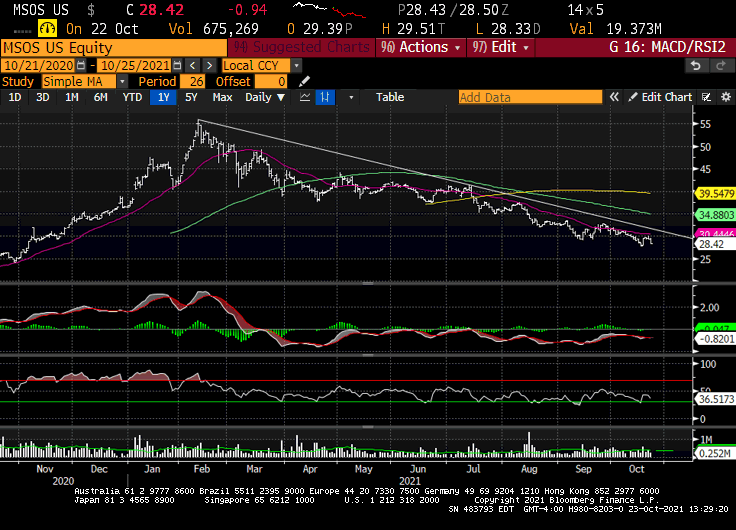Click the Val 19.373M header value
736x530 pixels.
[615, 29]
